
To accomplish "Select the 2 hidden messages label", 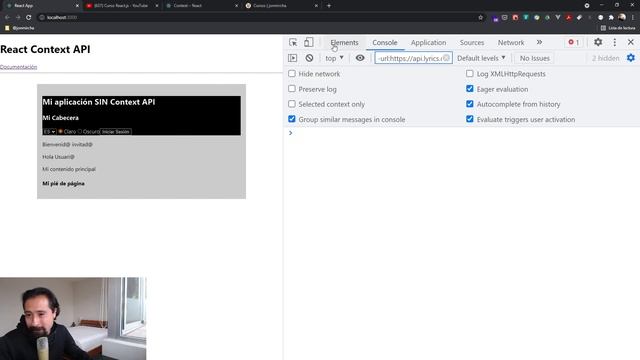I will (605, 58).
